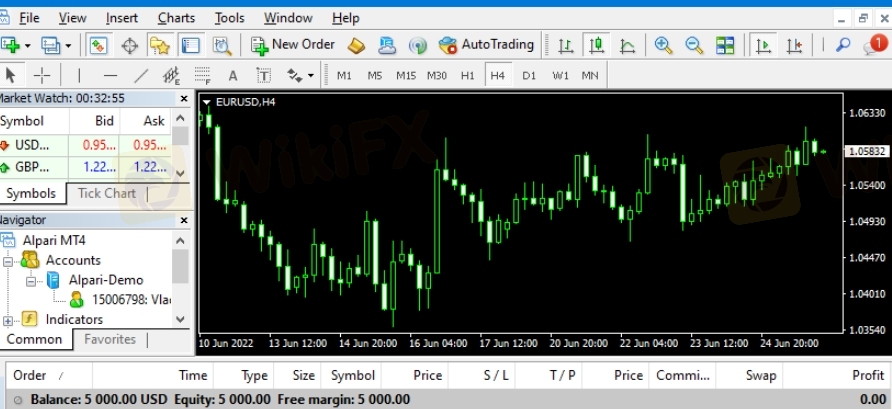
Task: Select the D1 timeframe button
Action: click(x=529, y=75)
